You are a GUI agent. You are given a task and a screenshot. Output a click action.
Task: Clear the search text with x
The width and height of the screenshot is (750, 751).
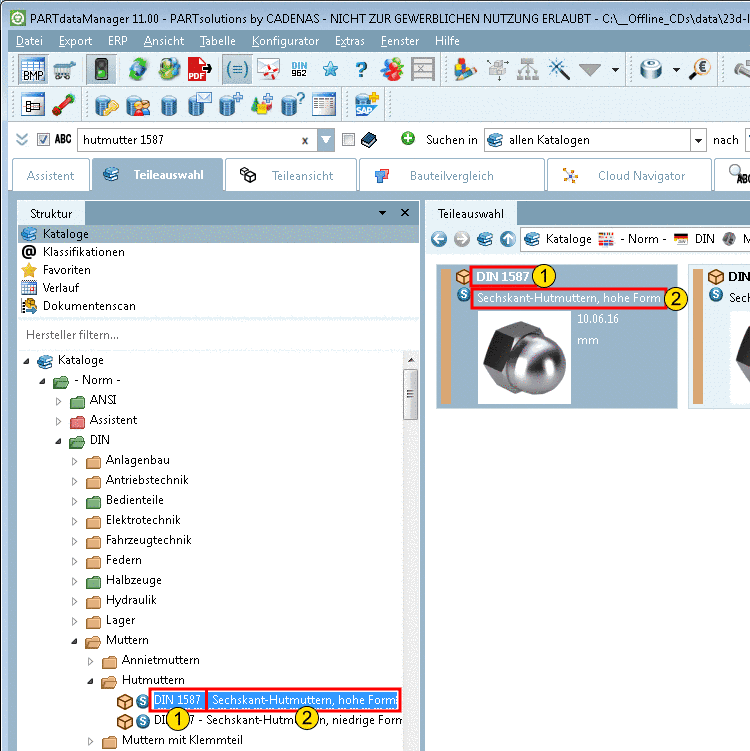pyautogui.click(x=305, y=141)
